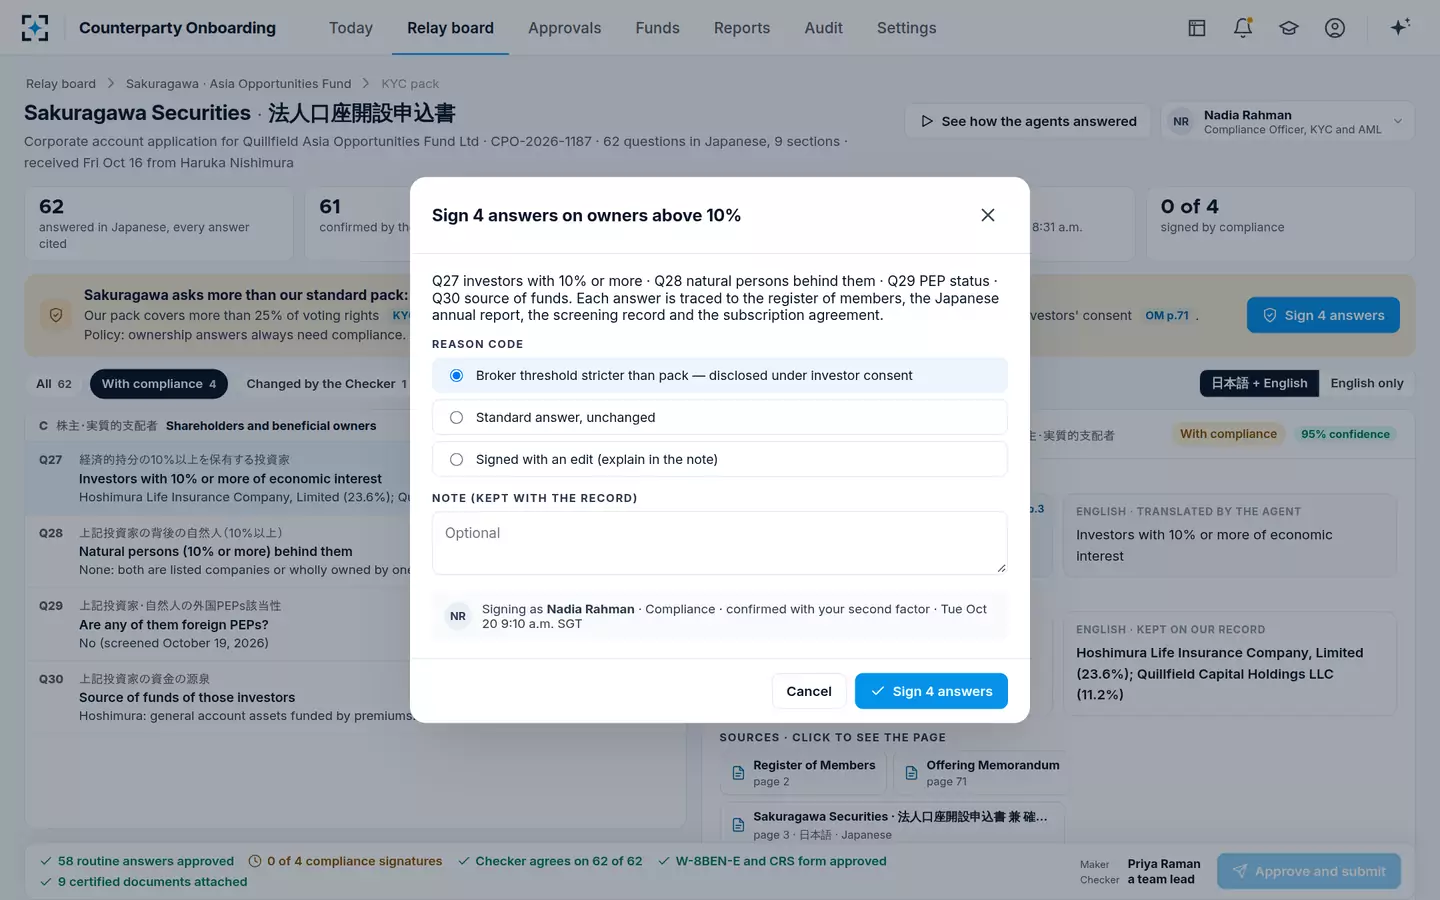Open the Funds tab
The width and height of the screenshot is (1440, 900).
pyautogui.click(x=657, y=28)
